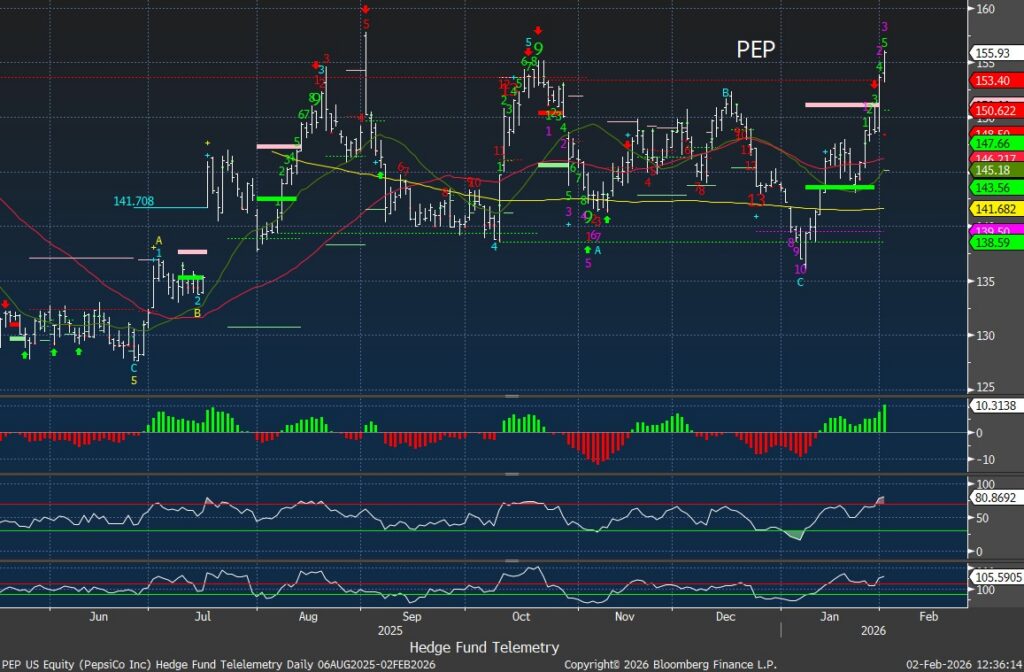The image size is (1024, 672).
Task: Click the yellow 141.682 moving average tag
Action: [994, 208]
